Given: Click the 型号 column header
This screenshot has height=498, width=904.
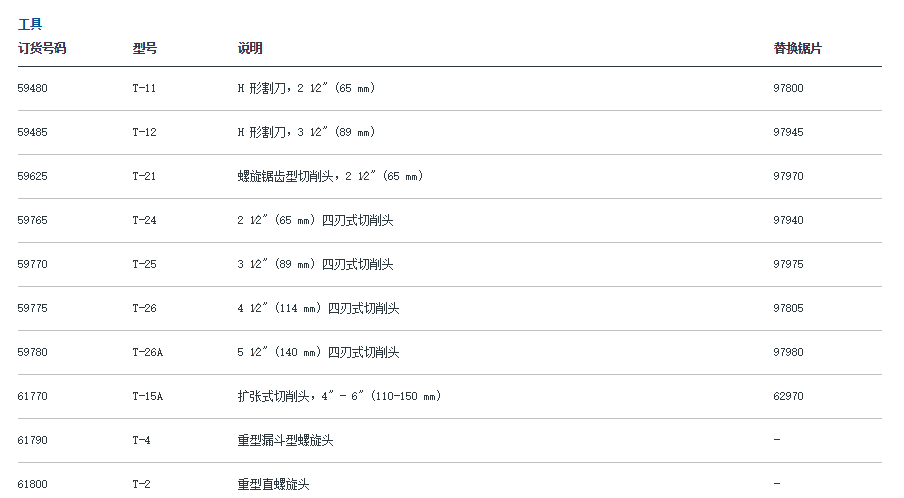Looking at the screenshot, I should [x=144, y=48].
